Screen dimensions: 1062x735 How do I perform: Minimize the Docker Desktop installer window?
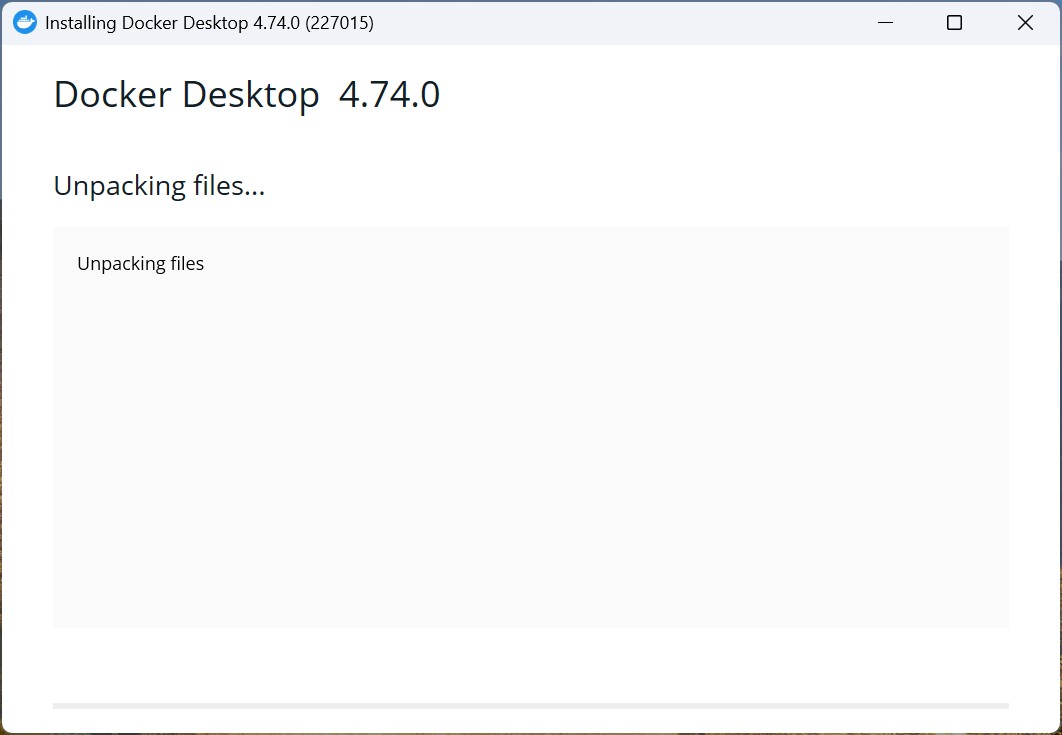(885, 22)
